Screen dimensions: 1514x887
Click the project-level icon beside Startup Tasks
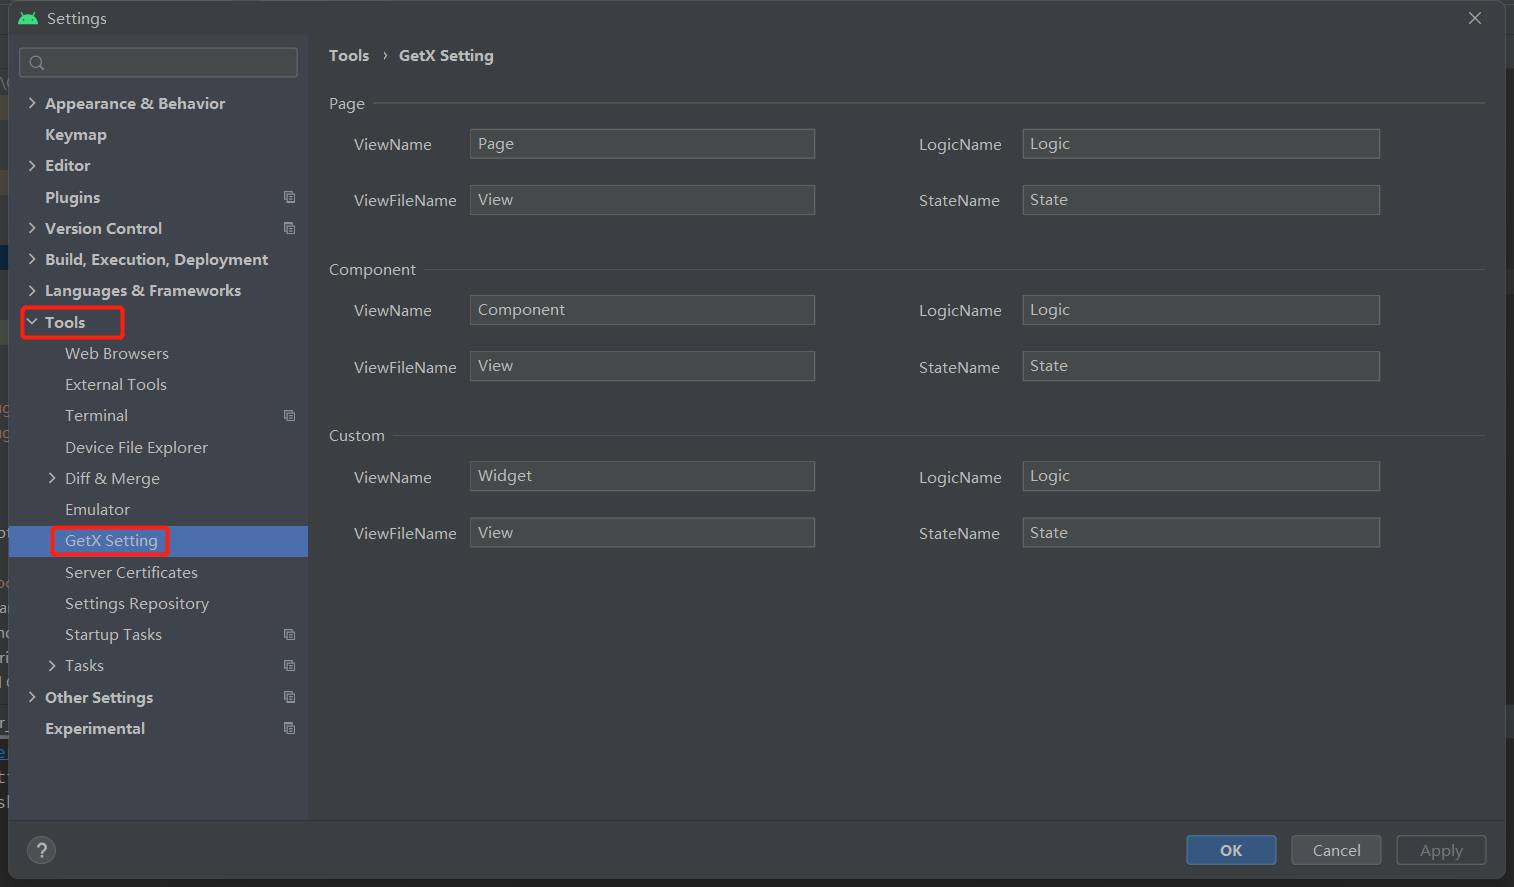(x=290, y=634)
